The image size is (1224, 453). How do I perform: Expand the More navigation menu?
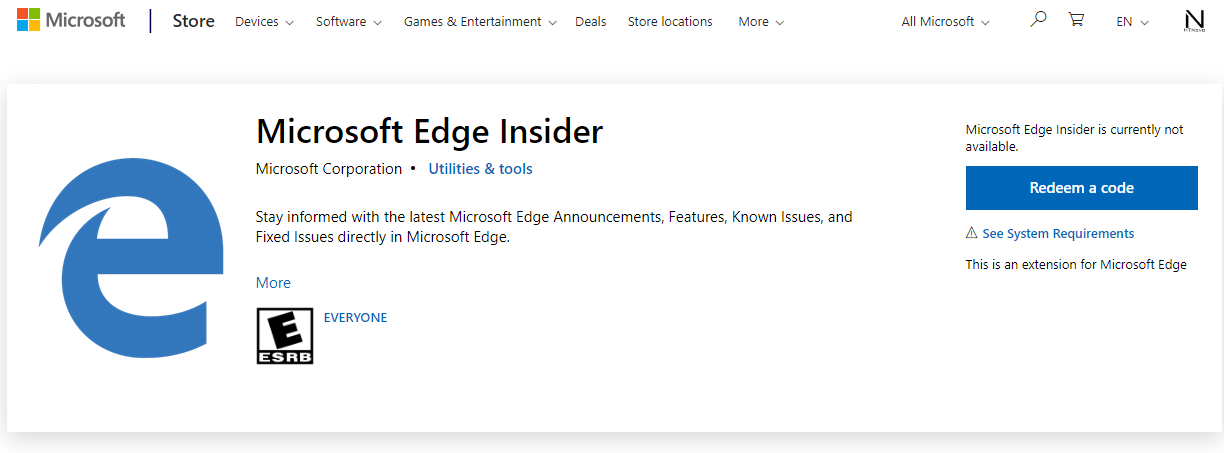[760, 21]
